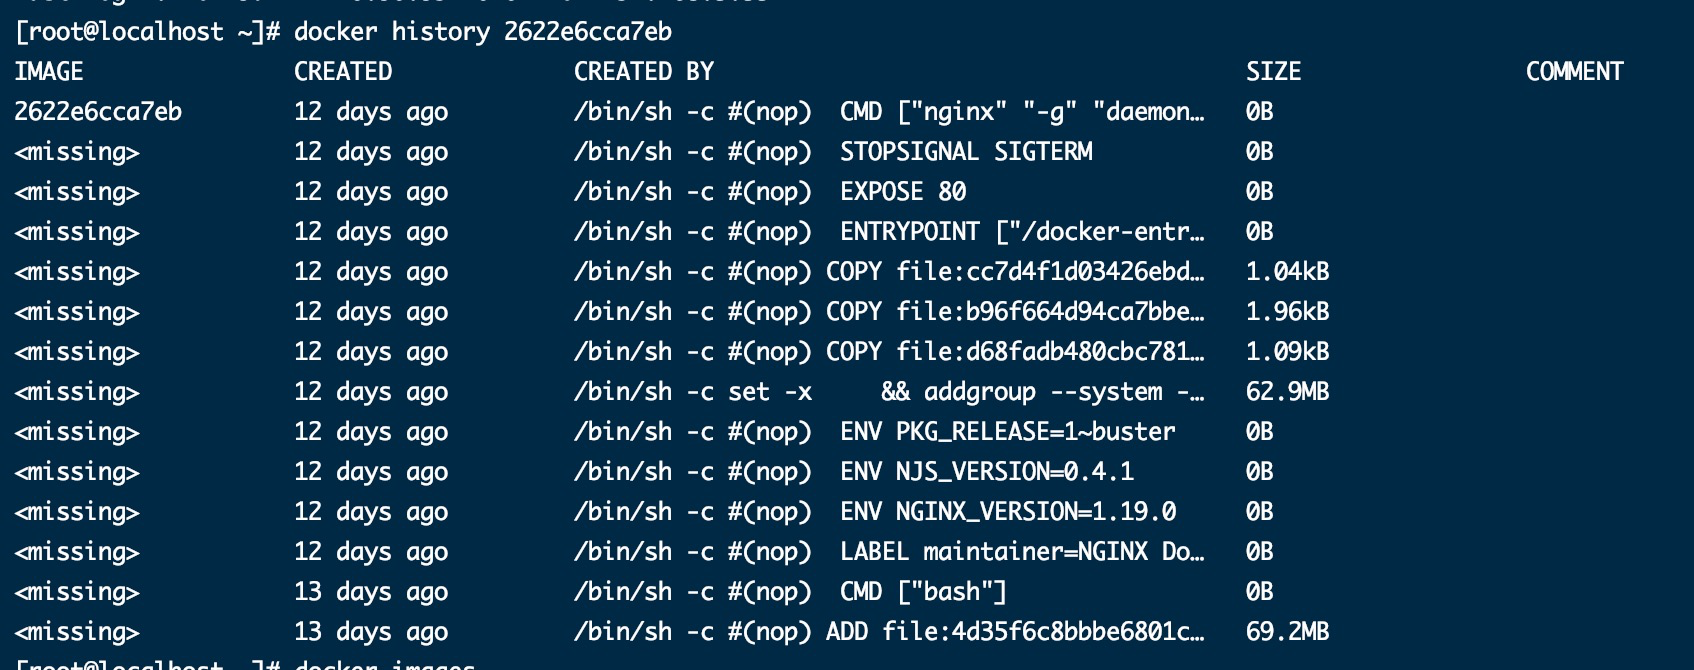This screenshot has width=1694, height=670.
Task: Click the 1.96kB size value
Action: [x=1288, y=312]
